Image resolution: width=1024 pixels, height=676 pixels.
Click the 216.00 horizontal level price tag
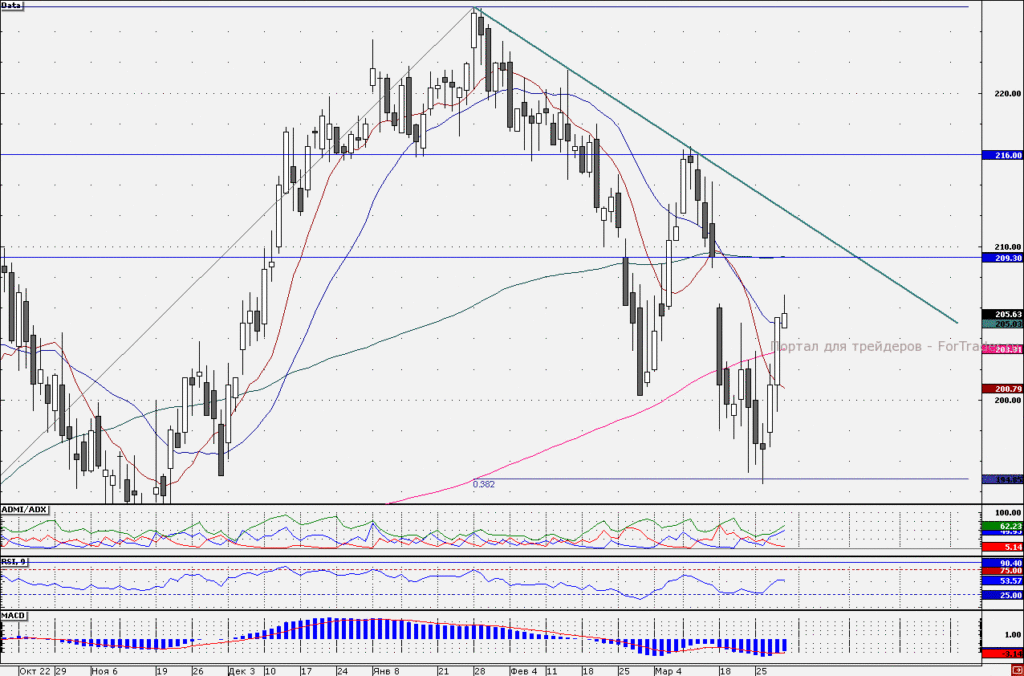(1002, 155)
